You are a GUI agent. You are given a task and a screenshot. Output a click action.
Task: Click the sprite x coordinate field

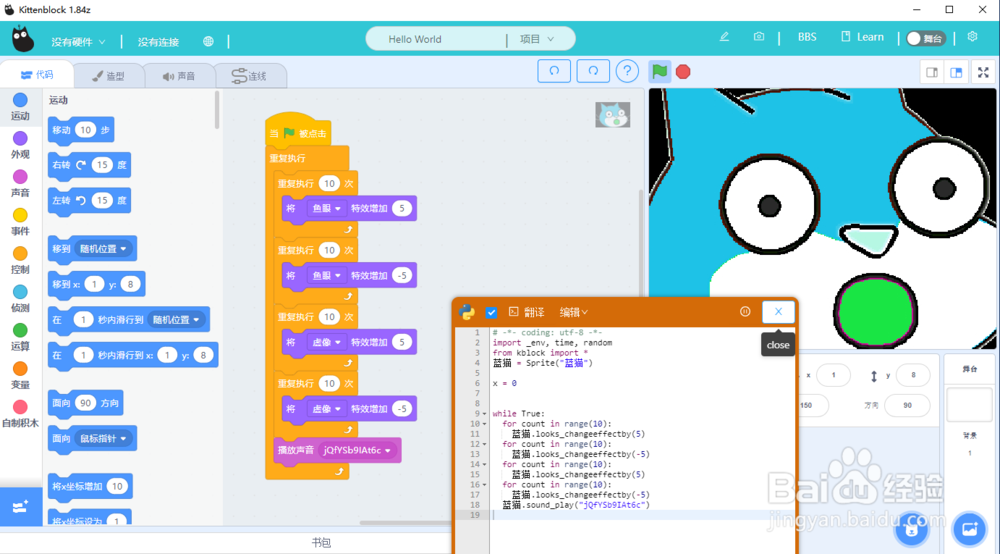tap(833, 375)
